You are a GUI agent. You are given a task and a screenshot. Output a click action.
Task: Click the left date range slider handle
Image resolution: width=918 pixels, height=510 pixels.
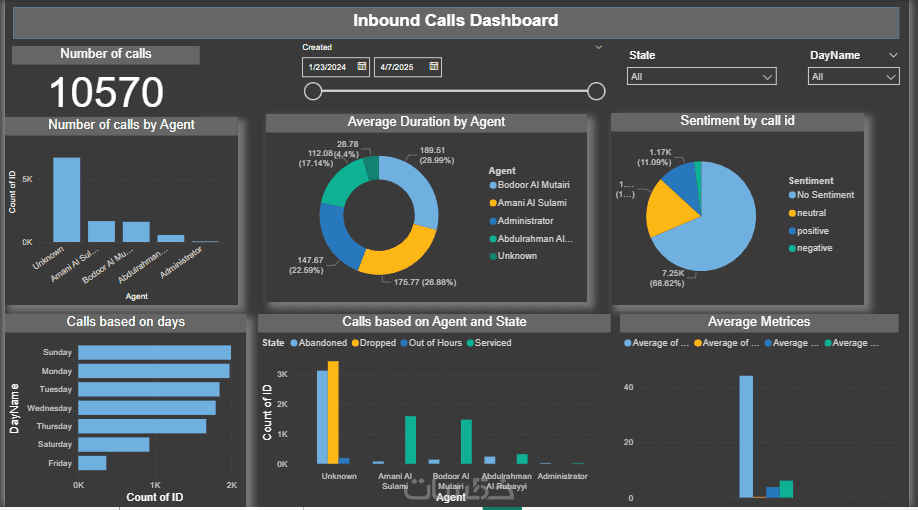pos(313,91)
